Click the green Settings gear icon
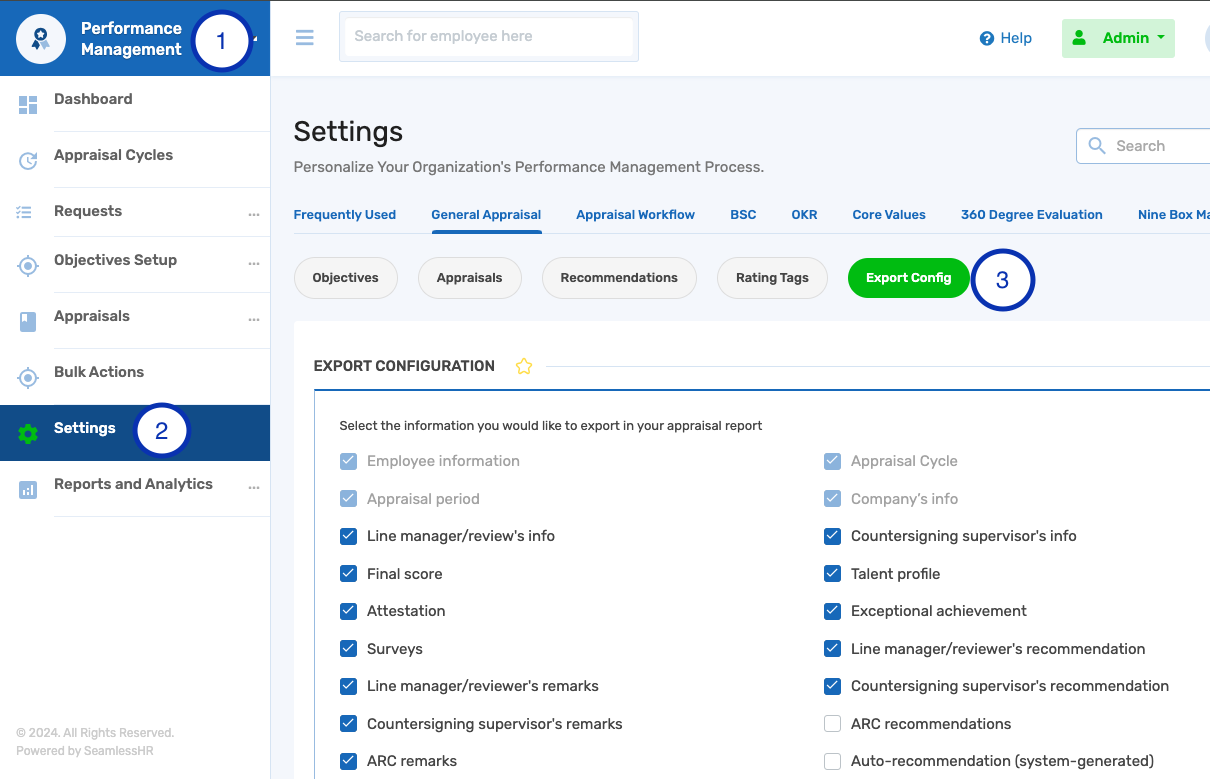Screen dimensions: 1210x779 click(x=28, y=434)
